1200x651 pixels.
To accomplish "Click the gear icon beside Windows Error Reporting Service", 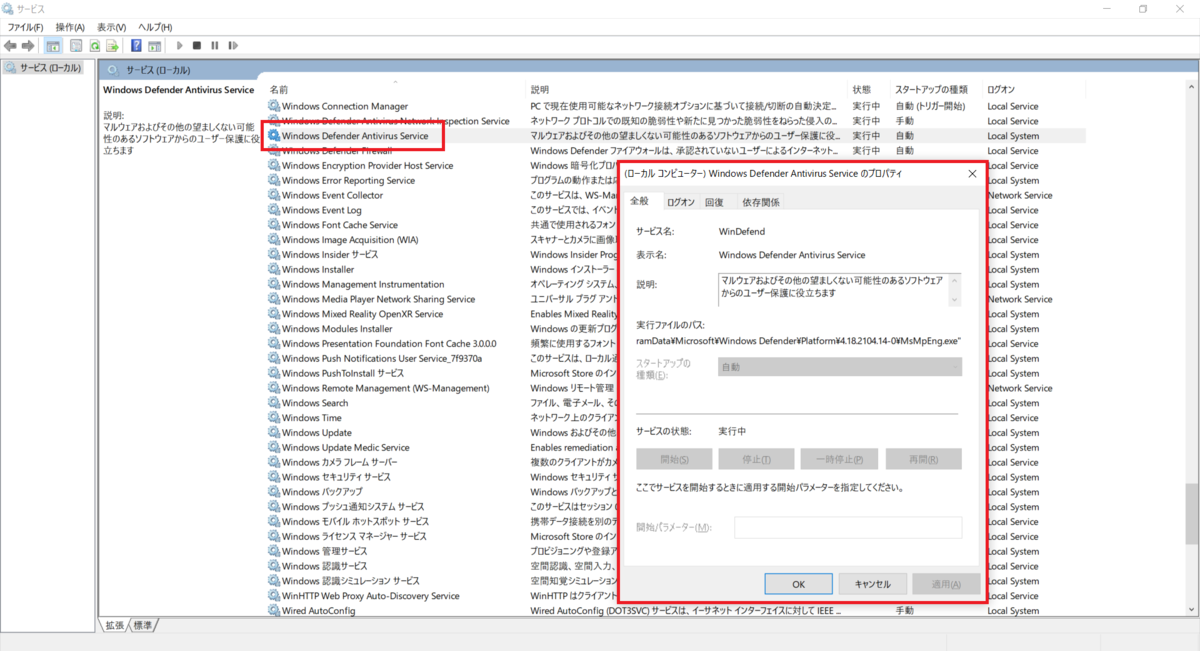I will (274, 180).
